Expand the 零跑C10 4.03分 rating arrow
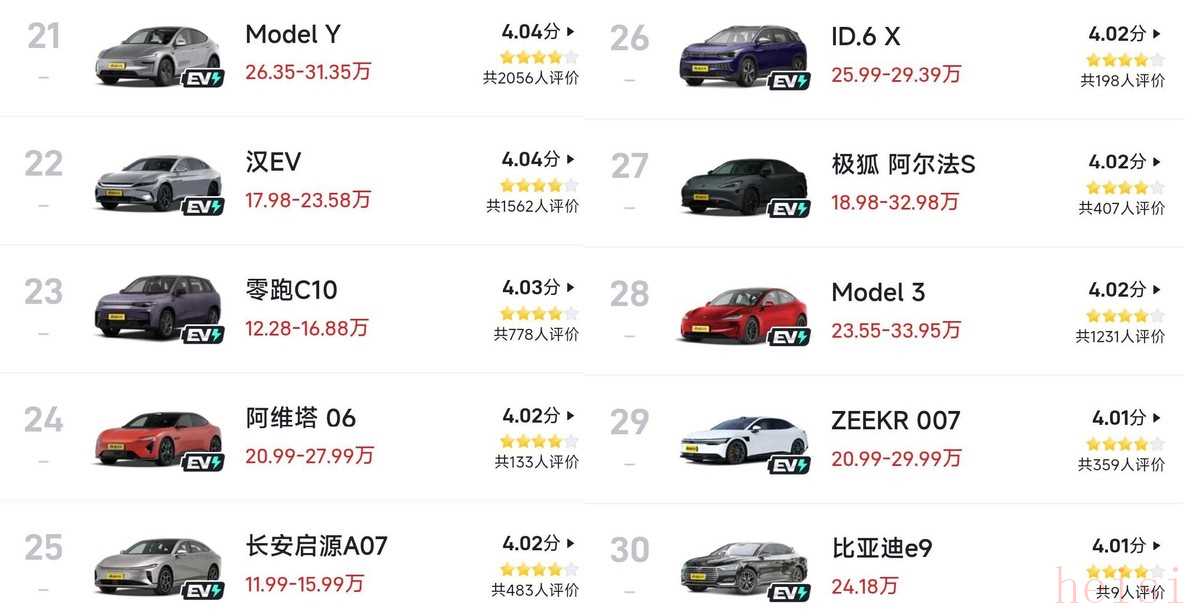Image resolution: width=1200 pixels, height=616 pixels. tap(571, 288)
